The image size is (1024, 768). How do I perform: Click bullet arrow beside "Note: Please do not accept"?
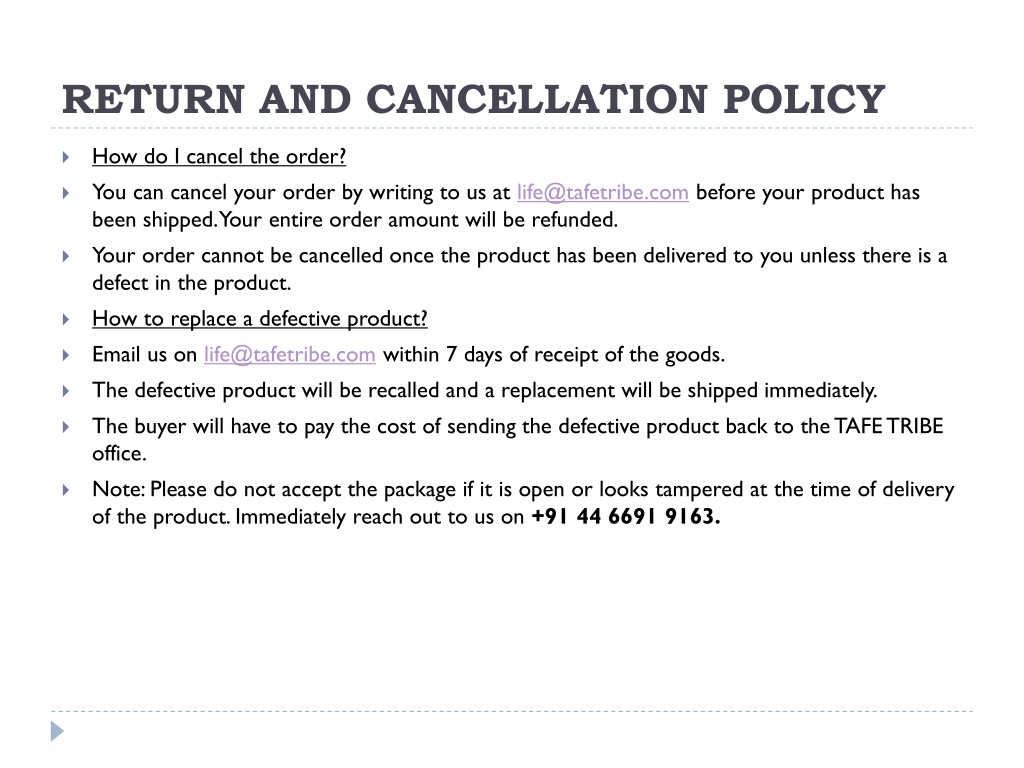pyautogui.click(x=66, y=490)
